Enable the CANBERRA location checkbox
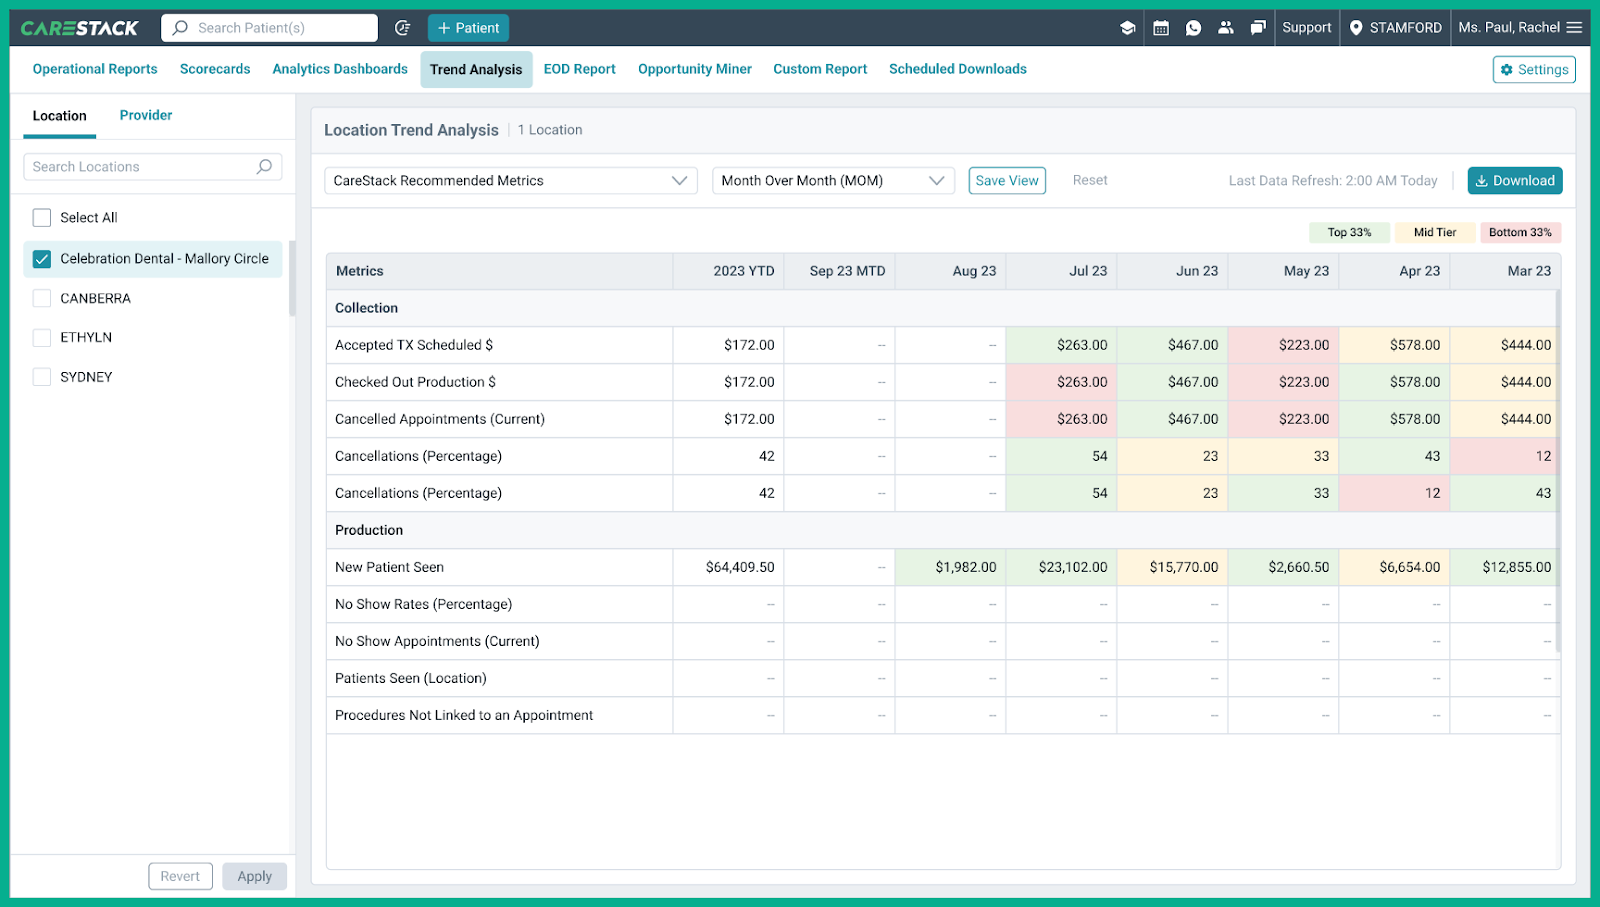 [41, 298]
